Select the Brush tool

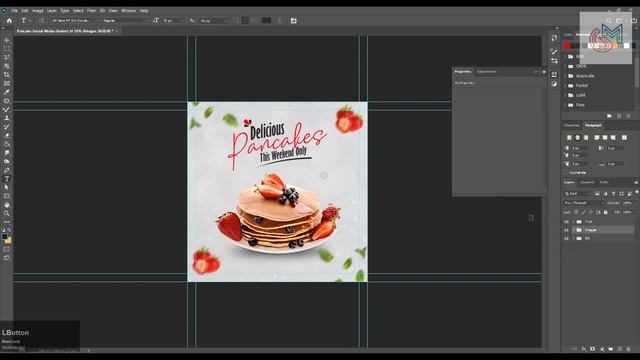coord(7,109)
